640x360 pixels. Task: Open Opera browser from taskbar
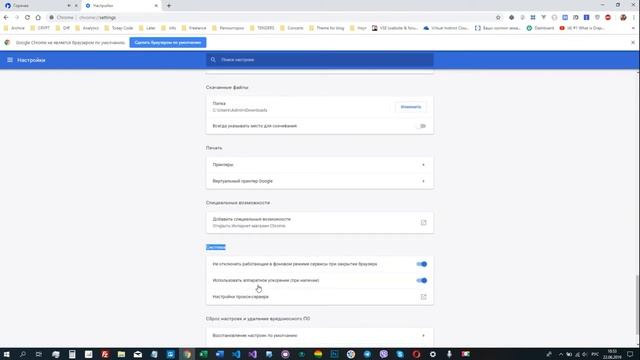tap(416, 354)
